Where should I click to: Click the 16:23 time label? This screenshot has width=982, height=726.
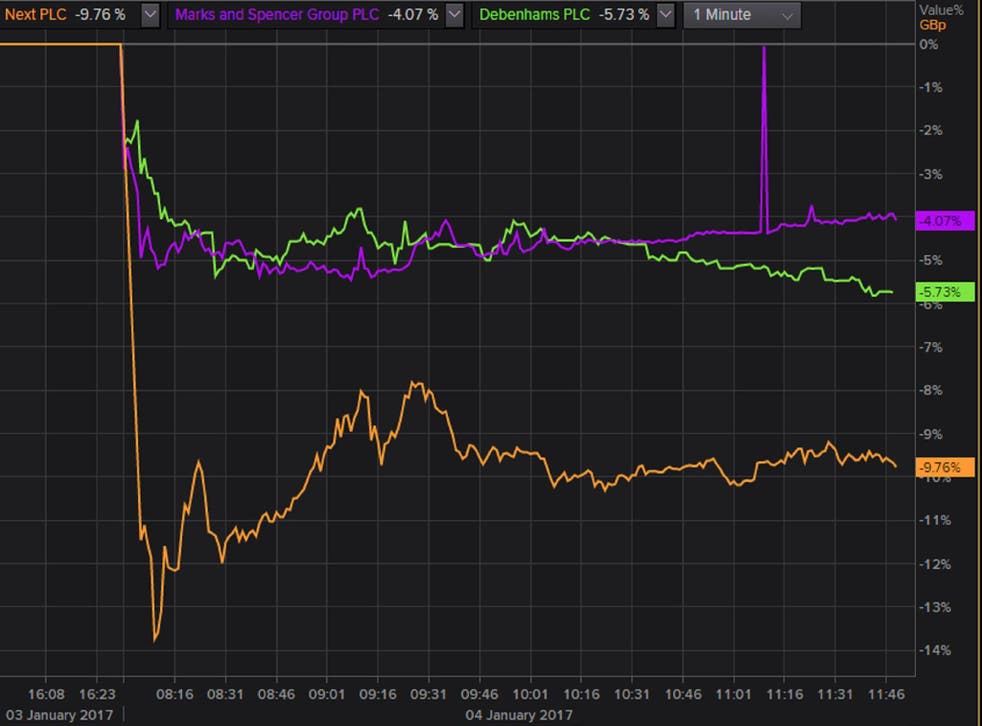click(97, 694)
